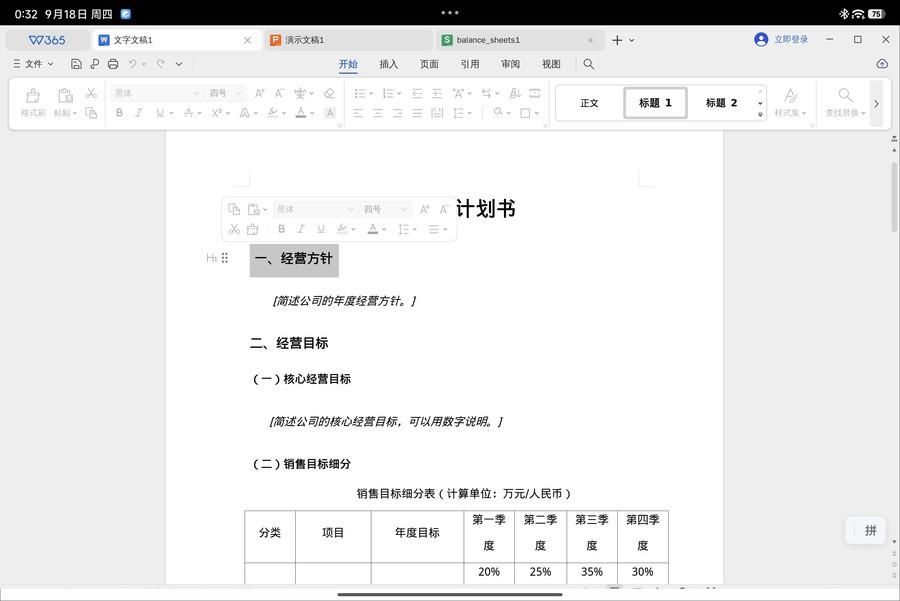Click the font color button in the ribbon
The image size is (900, 601).
click(301, 113)
